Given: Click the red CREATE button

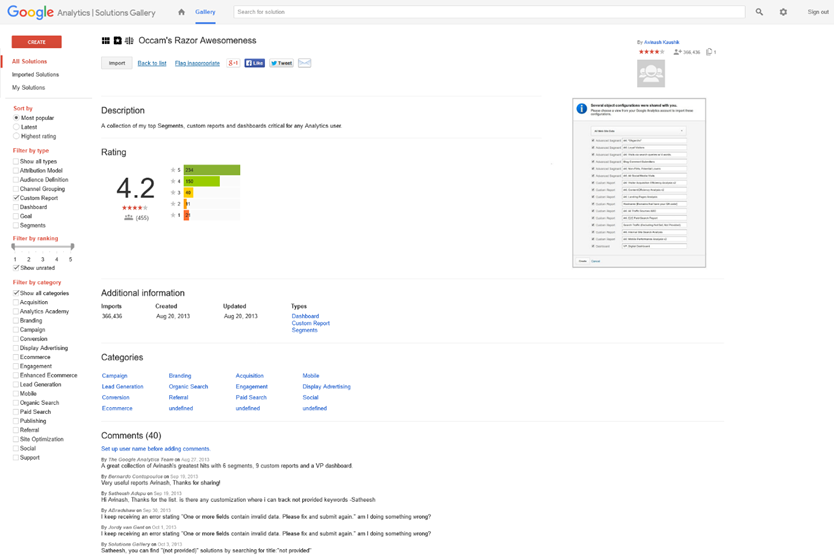Looking at the screenshot, I should click(x=36, y=42).
